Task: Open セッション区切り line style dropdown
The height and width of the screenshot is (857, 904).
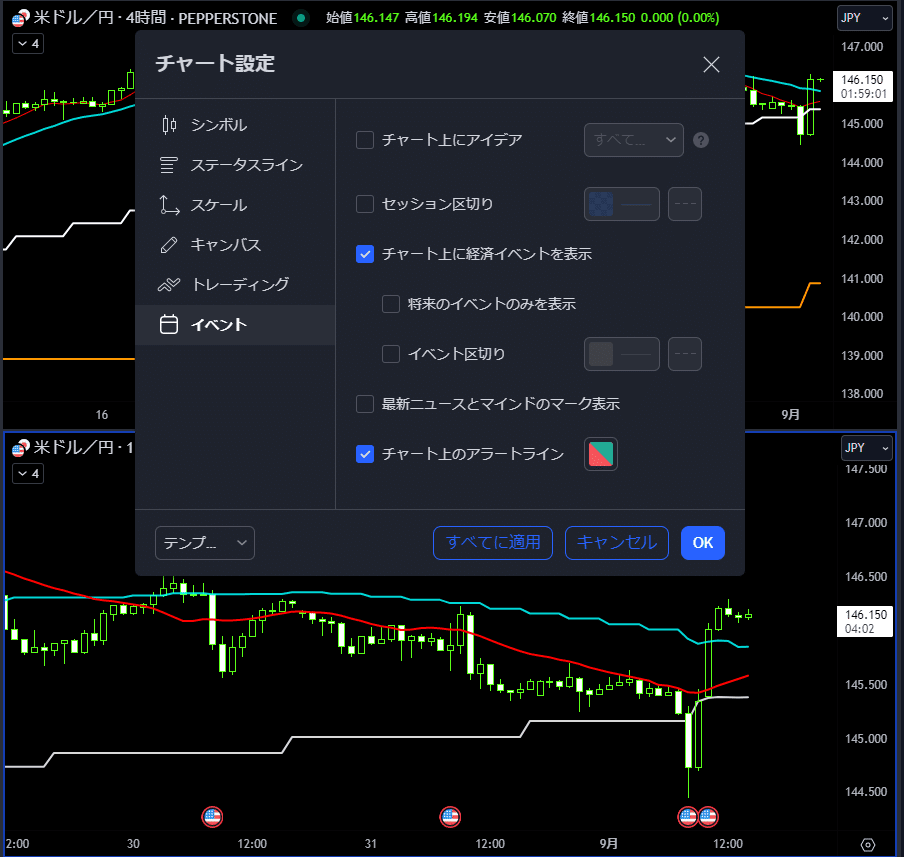Action: 685,204
